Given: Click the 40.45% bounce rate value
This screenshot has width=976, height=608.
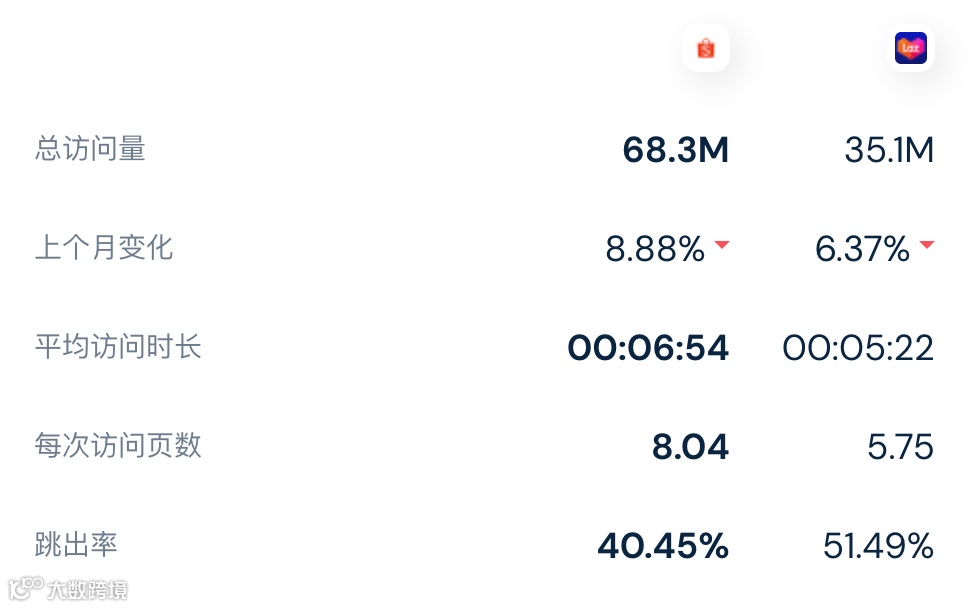Looking at the screenshot, I should [x=663, y=546].
